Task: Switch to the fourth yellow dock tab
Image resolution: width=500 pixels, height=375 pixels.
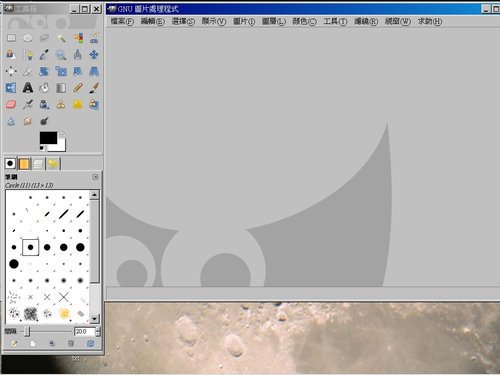Action: point(53,164)
